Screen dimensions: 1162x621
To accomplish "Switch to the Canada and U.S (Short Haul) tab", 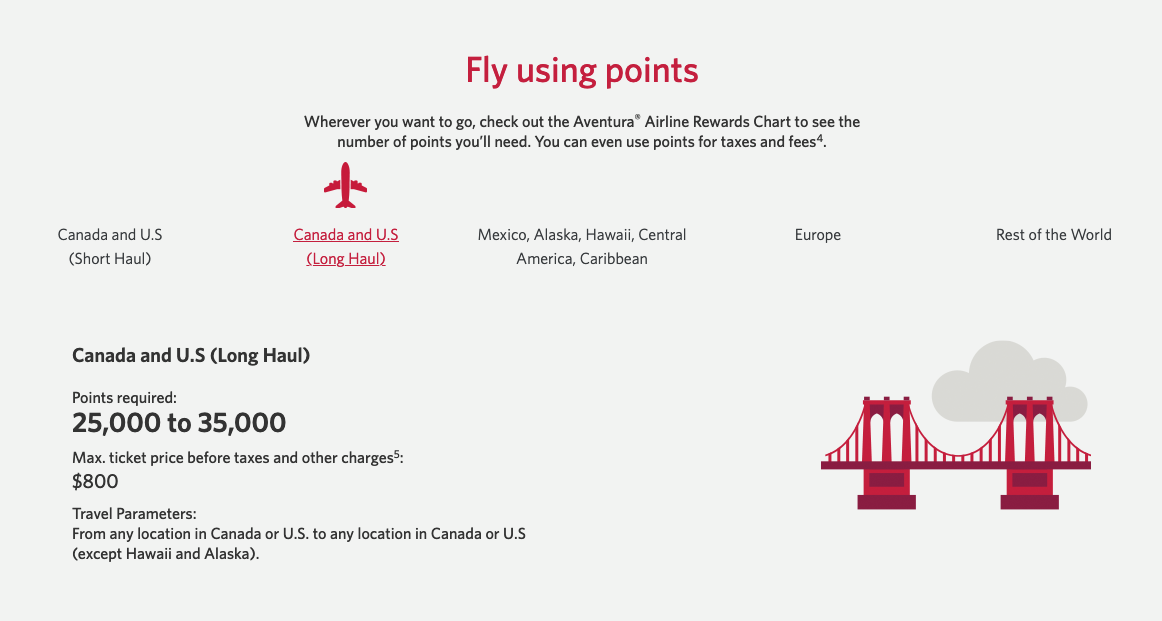I will point(110,246).
